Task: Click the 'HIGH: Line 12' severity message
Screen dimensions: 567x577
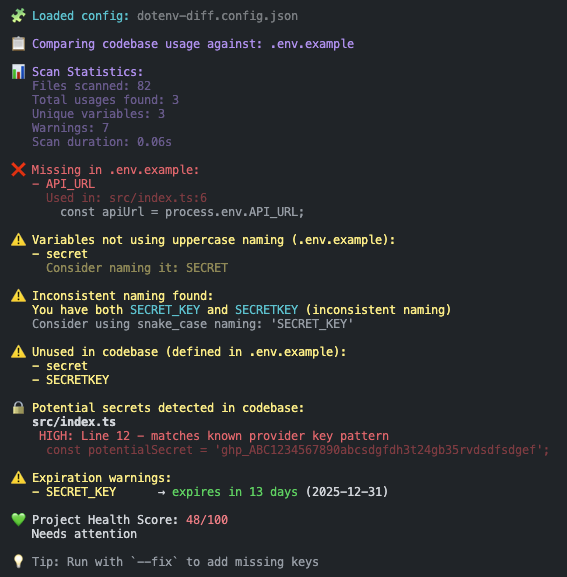Action: coord(214,436)
